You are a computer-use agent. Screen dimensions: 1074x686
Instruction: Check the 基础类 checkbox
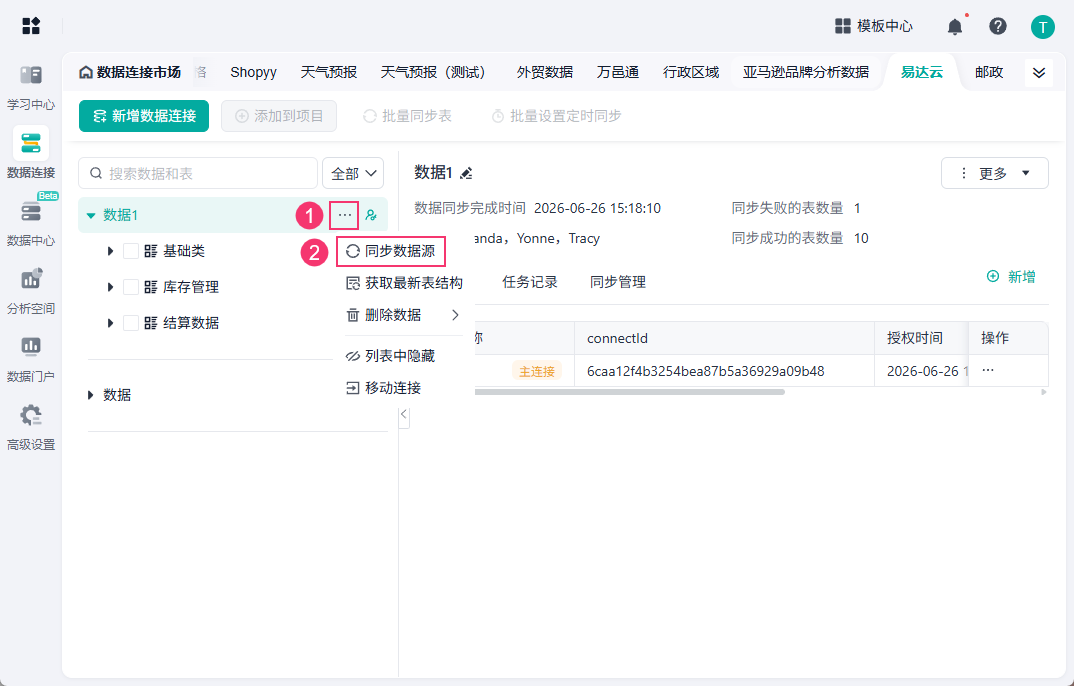click(x=131, y=251)
